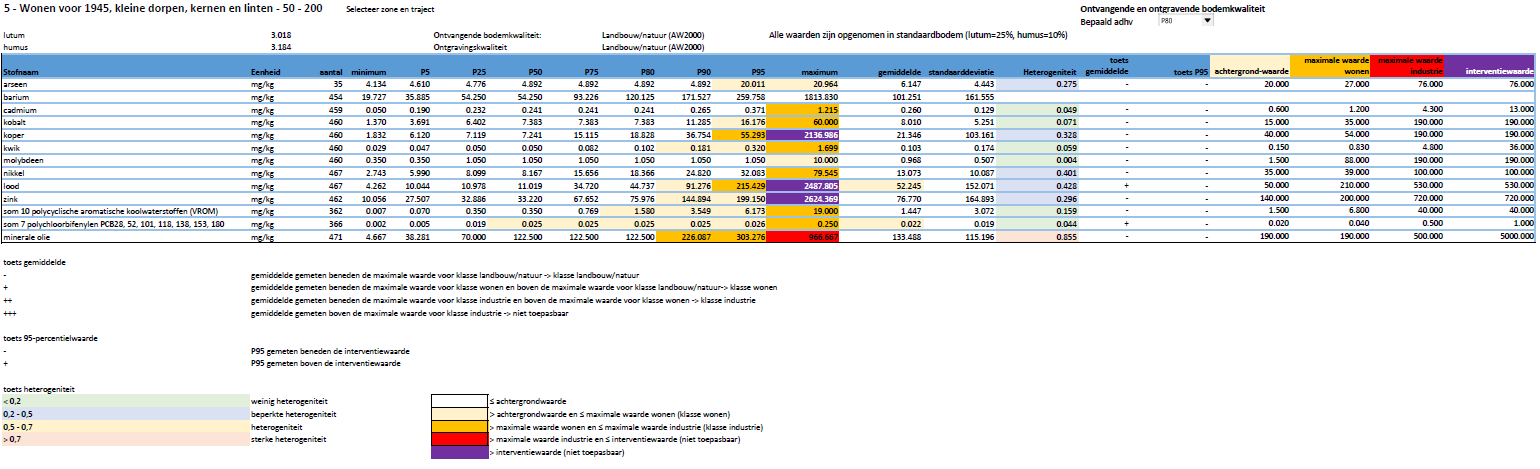The image size is (1540, 469).
Task: Click the red legend swatch box
Action: tap(457, 439)
